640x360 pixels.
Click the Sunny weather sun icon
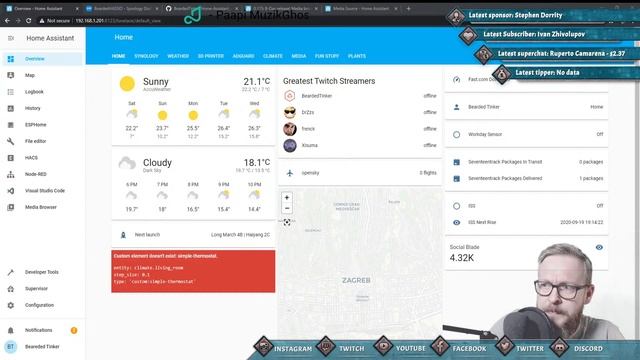point(127,84)
